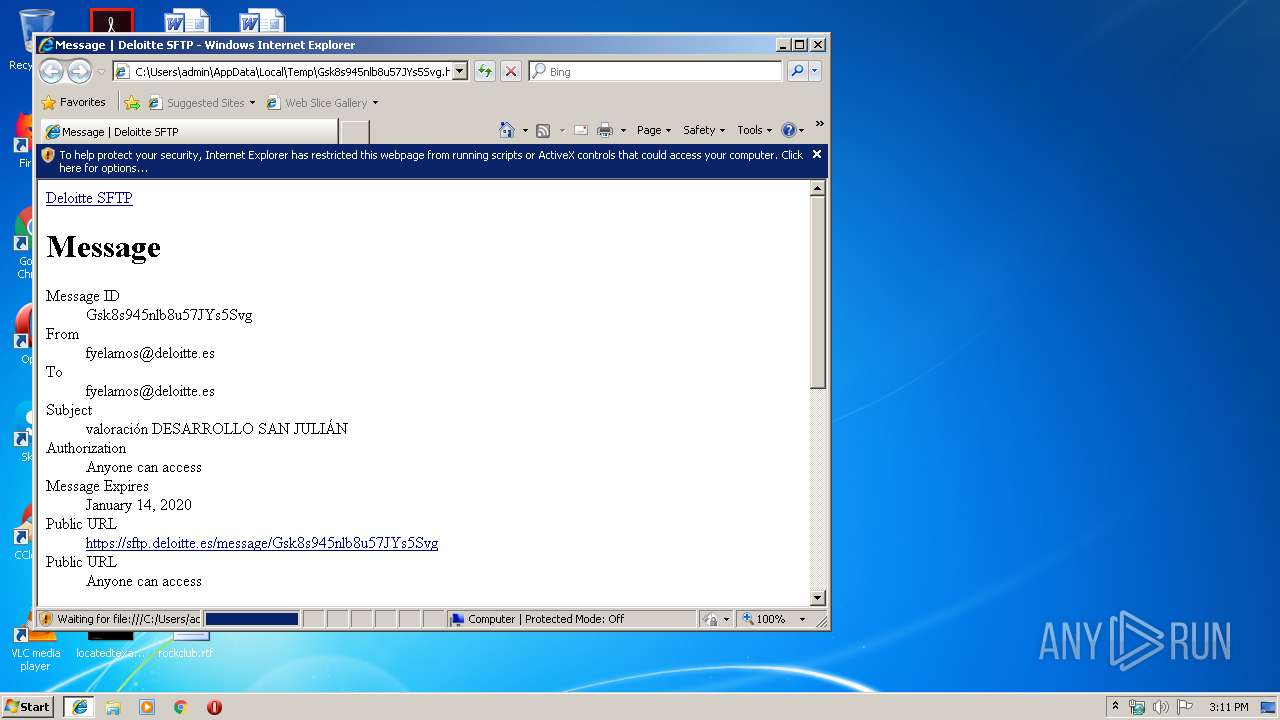
Task: Click the RSS Feeds icon
Action: pyautogui.click(x=543, y=130)
